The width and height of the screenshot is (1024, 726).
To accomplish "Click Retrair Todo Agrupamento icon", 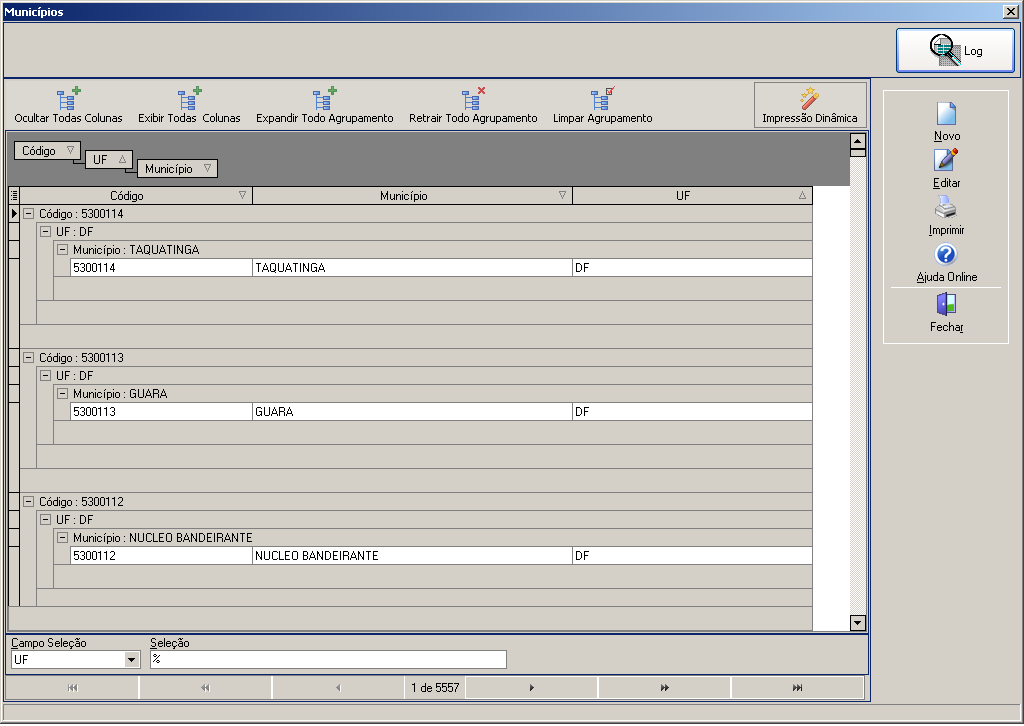I will pyautogui.click(x=473, y=99).
